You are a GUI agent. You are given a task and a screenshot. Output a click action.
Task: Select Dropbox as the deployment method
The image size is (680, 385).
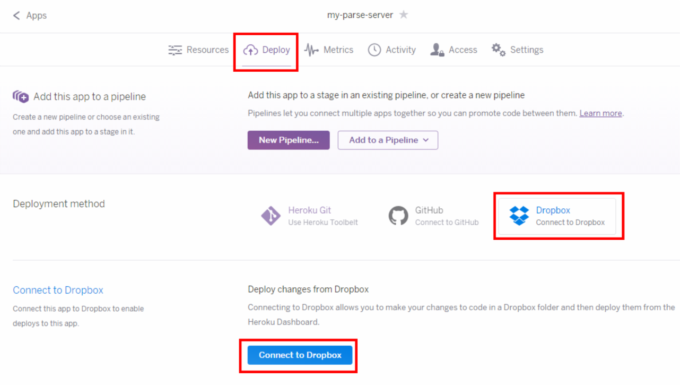point(557,216)
